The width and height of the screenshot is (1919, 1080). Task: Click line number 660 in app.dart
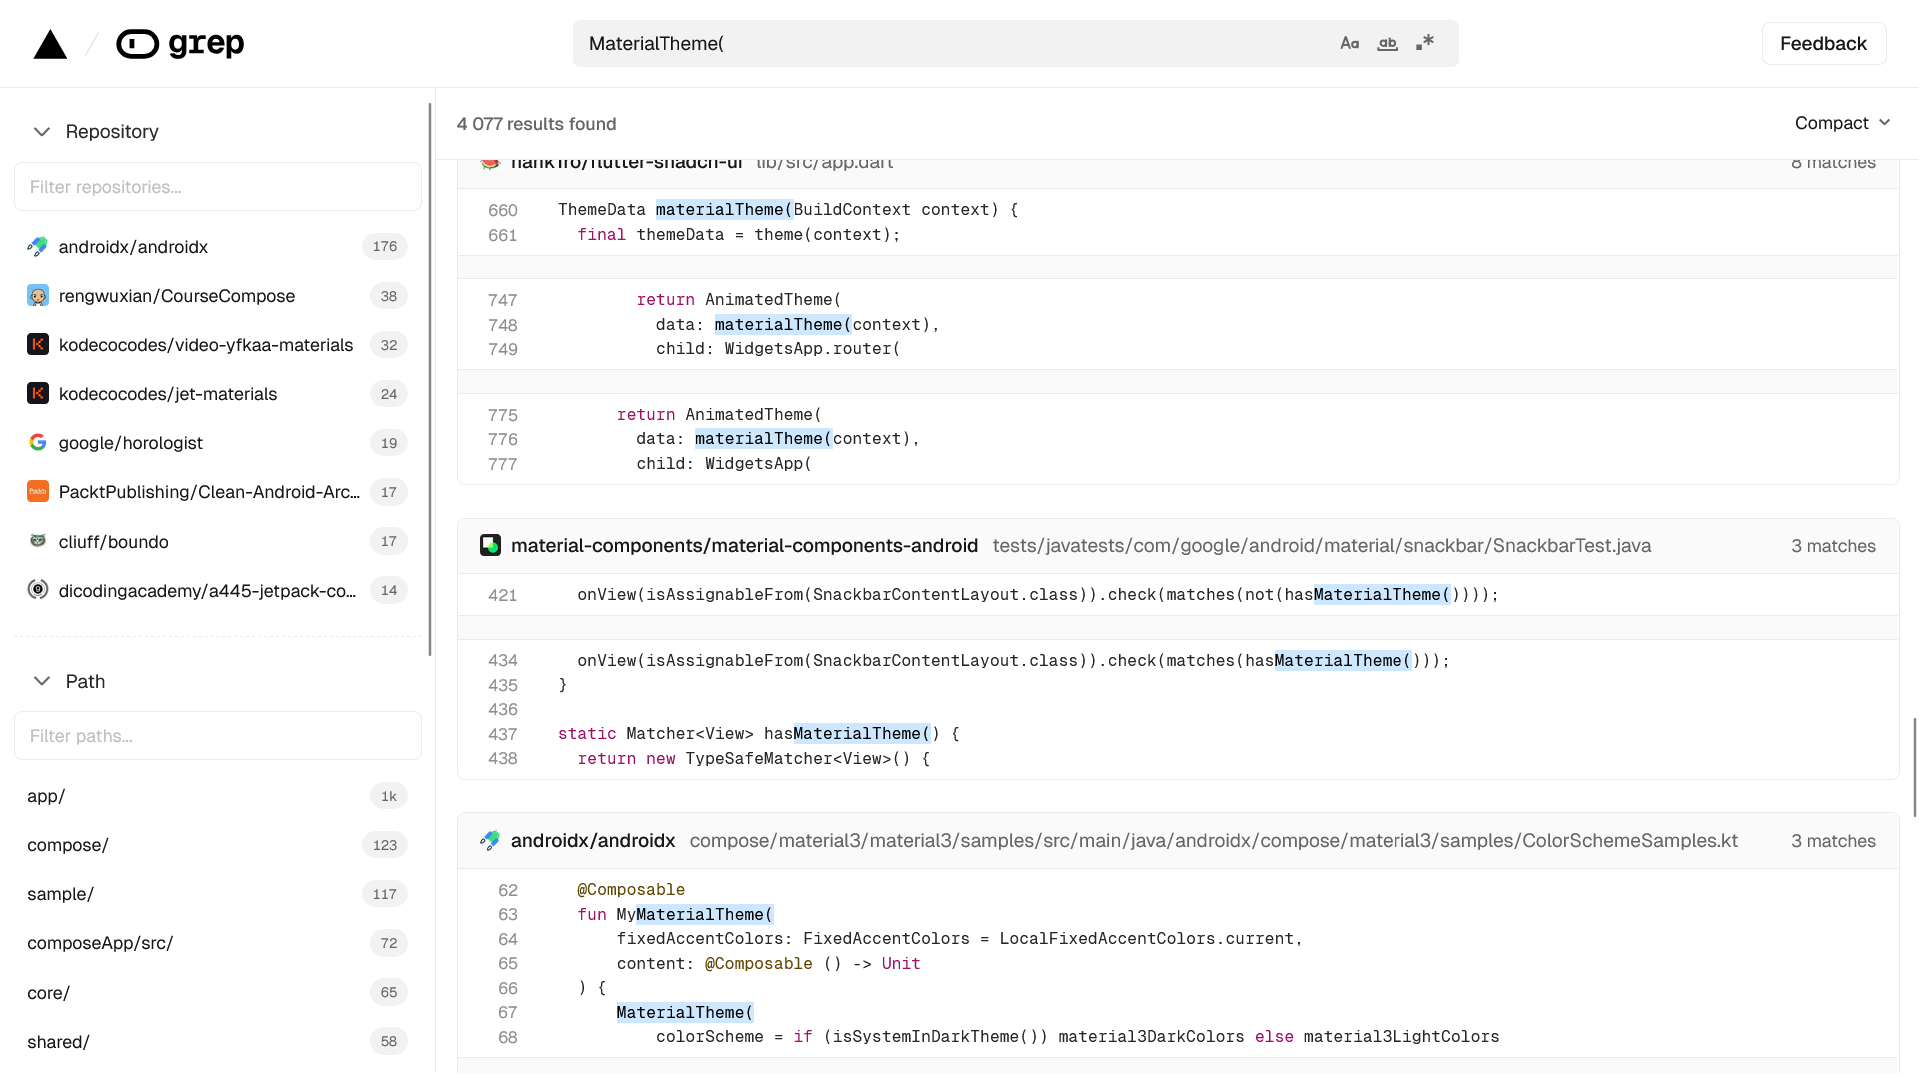[503, 210]
